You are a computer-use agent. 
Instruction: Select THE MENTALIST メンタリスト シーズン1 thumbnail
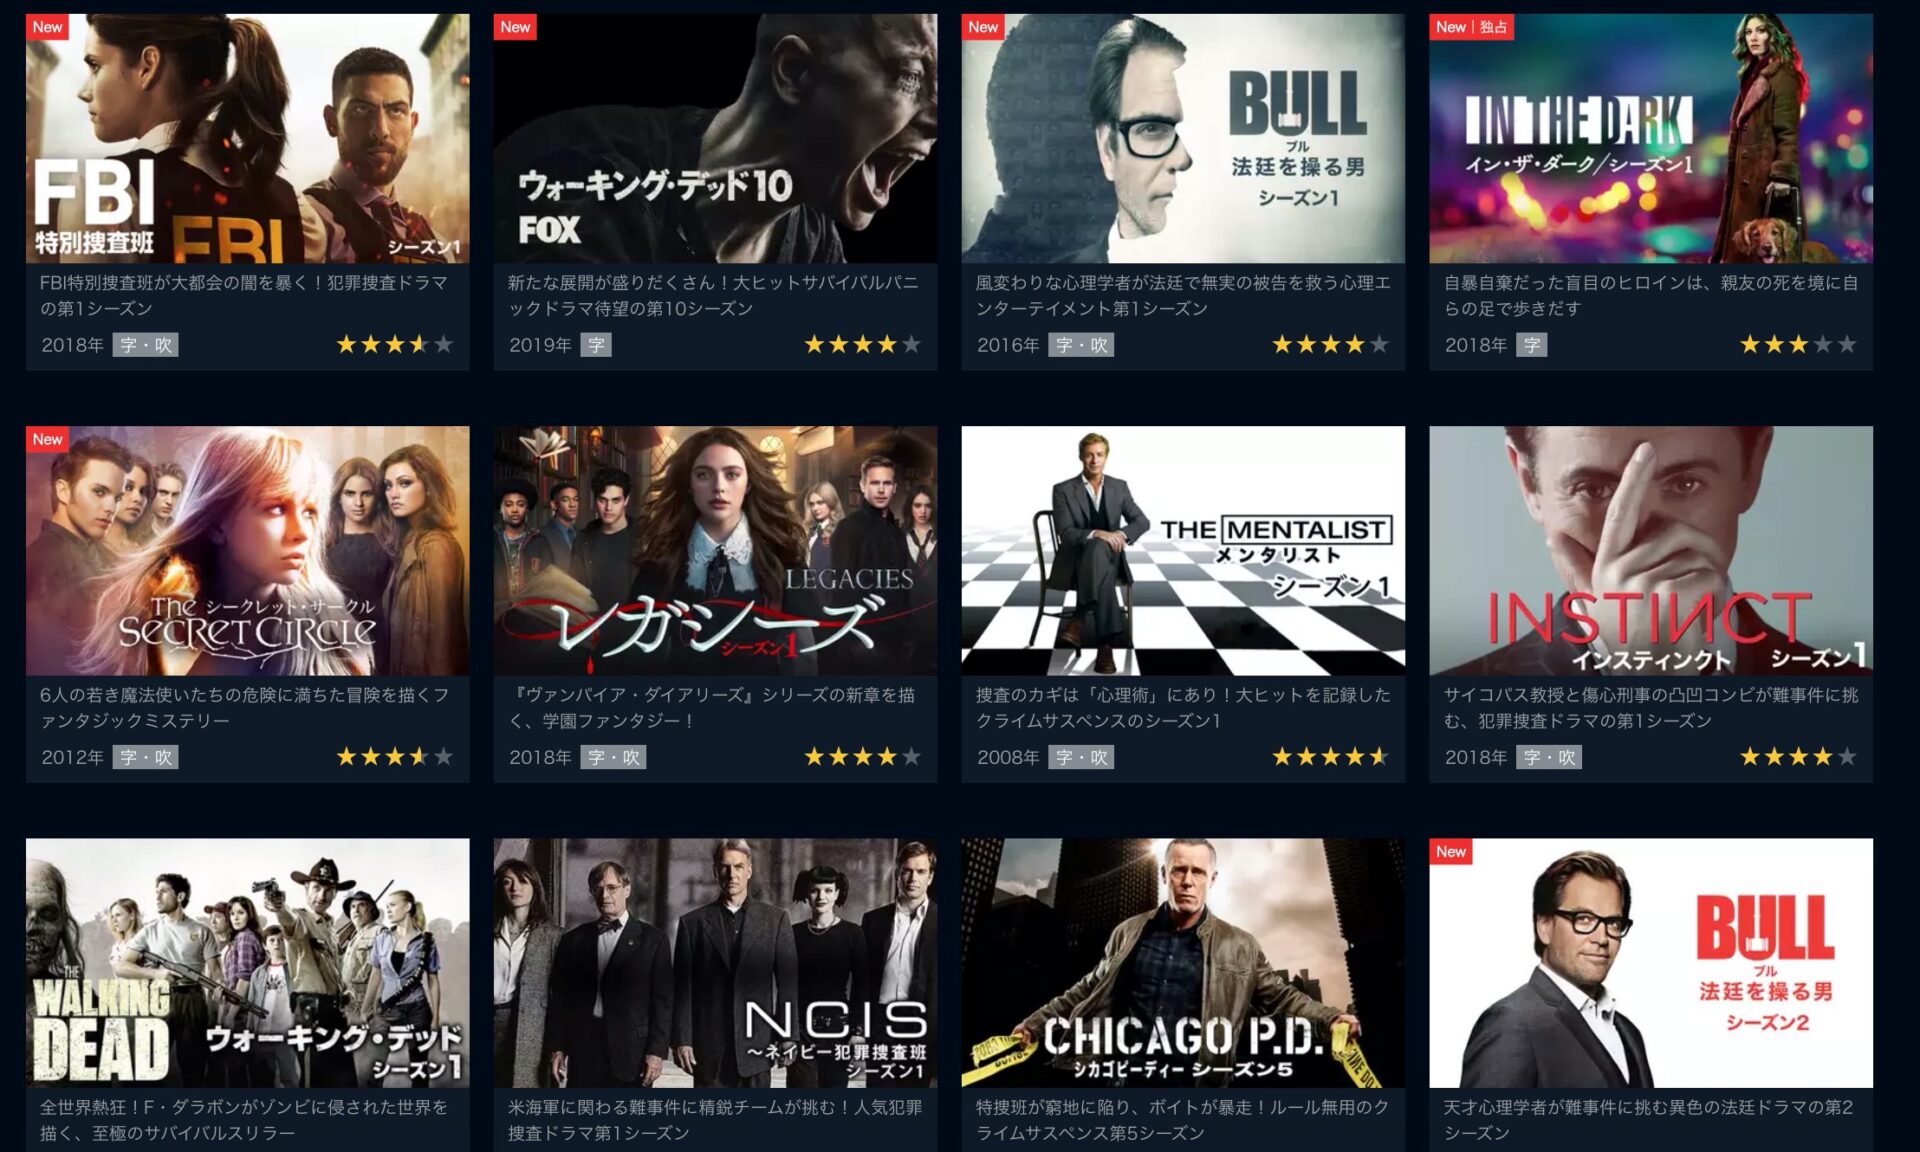tap(1183, 551)
